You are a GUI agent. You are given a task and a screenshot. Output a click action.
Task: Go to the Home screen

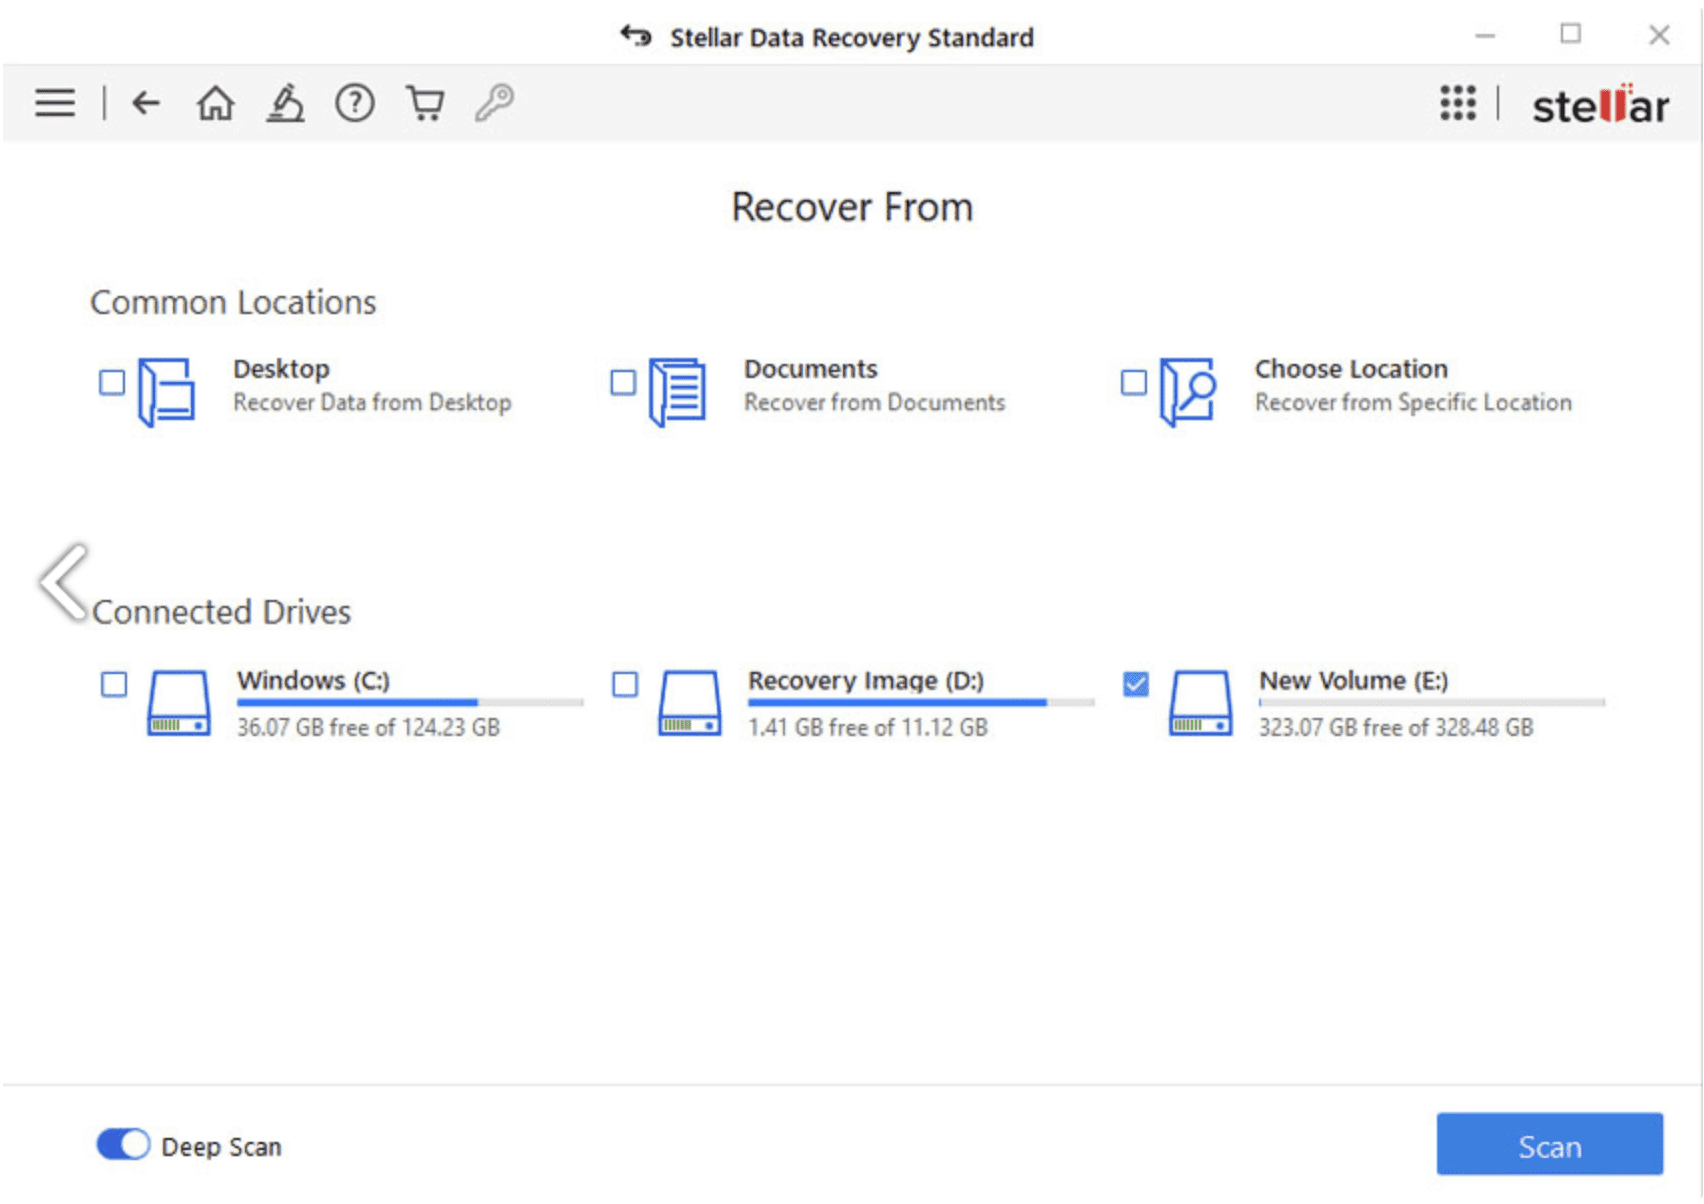pos(216,102)
